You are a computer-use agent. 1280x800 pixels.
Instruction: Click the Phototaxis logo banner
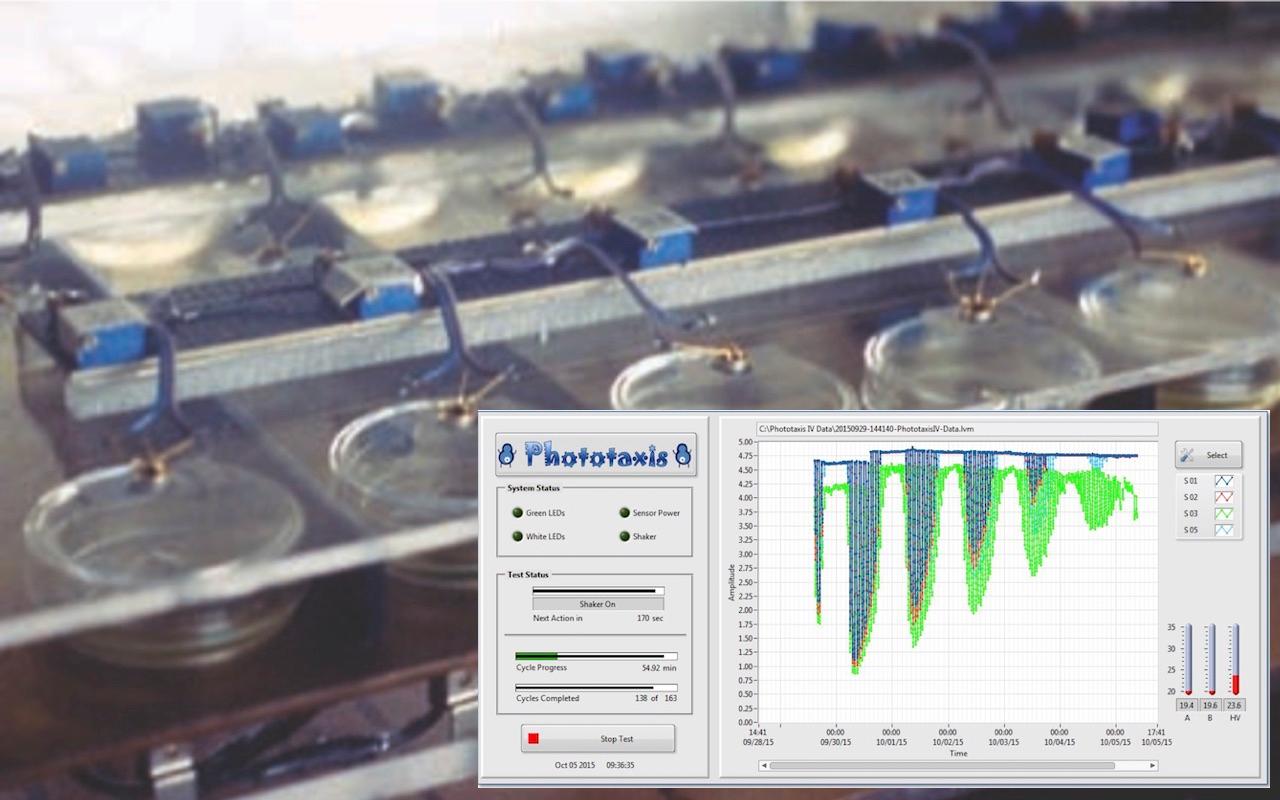coord(596,456)
